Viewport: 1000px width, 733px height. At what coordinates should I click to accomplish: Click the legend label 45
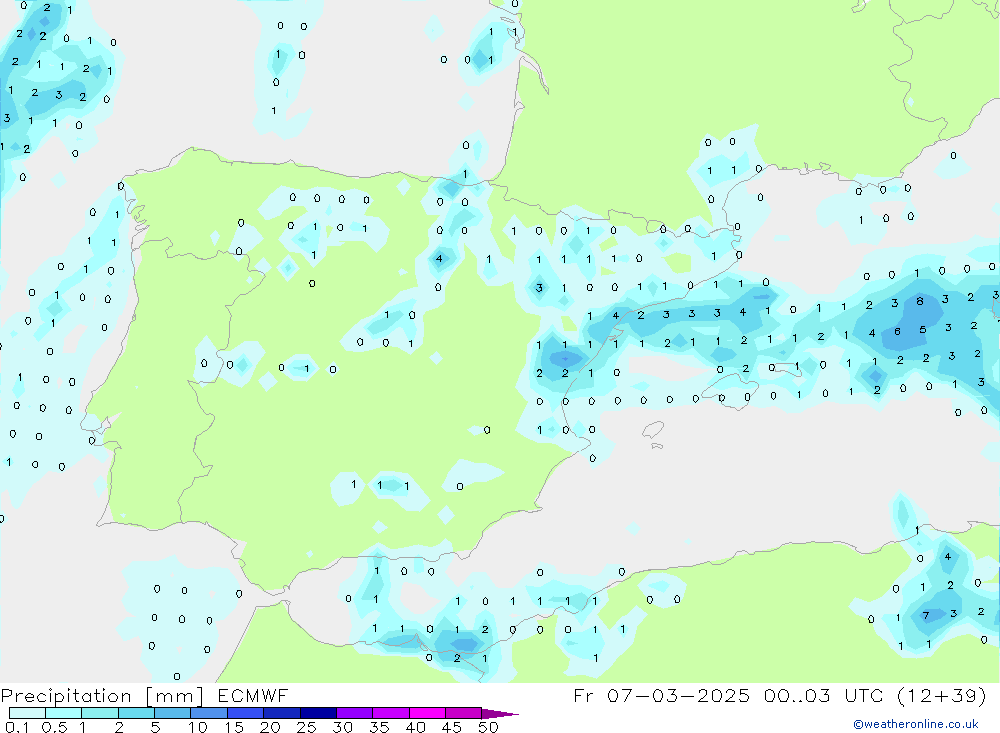click(x=452, y=727)
